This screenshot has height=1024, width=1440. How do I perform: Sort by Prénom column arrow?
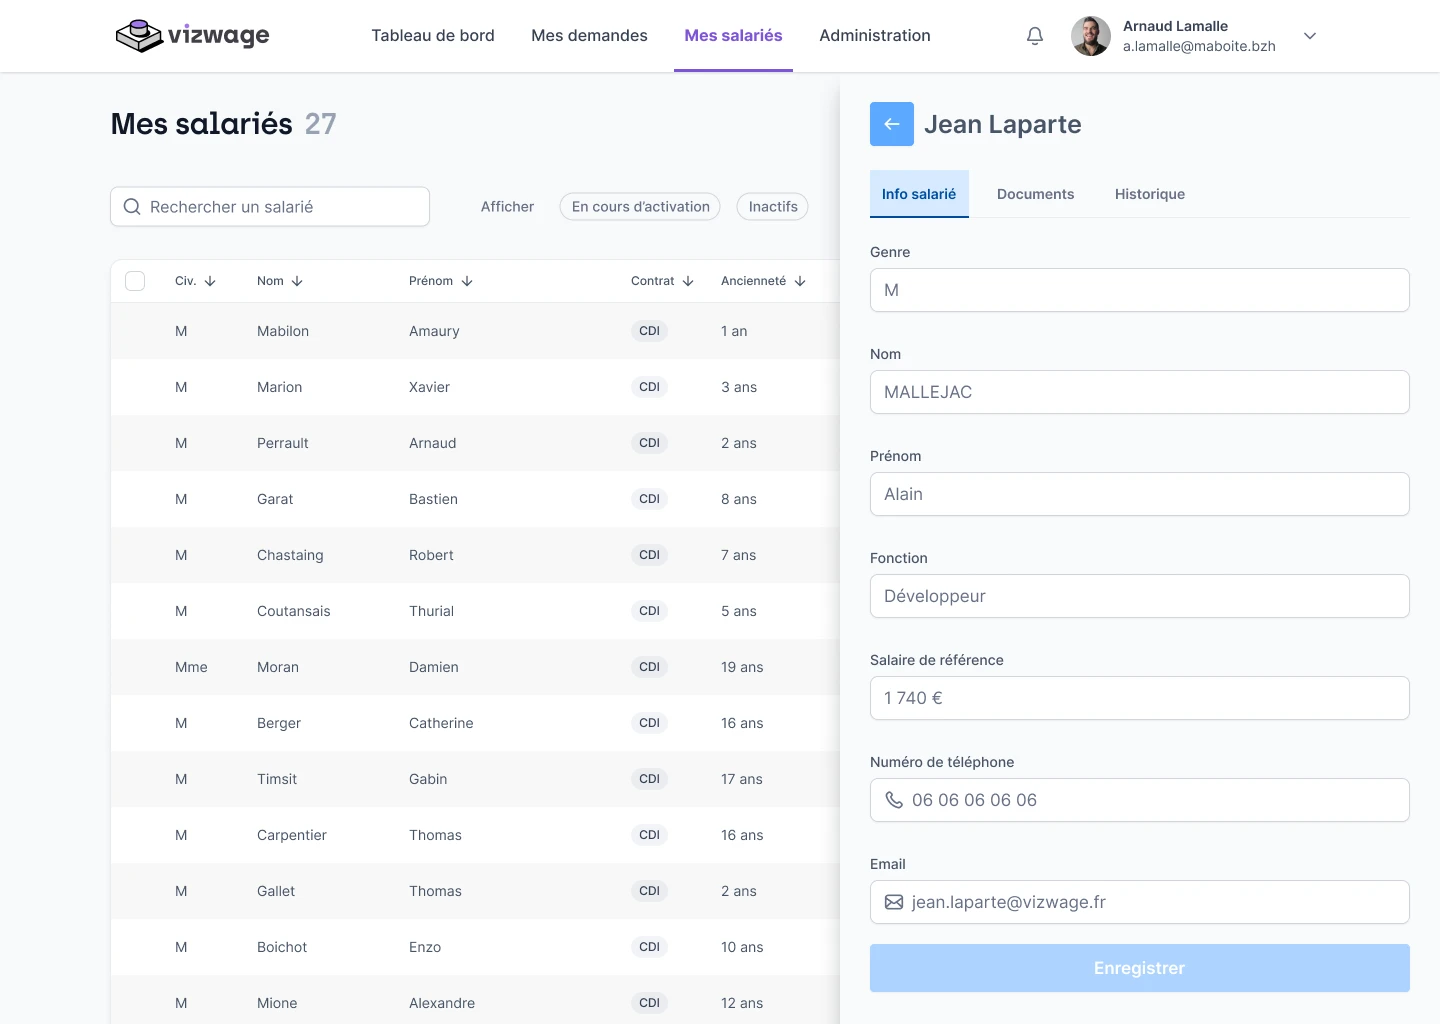click(x=467, y=281)
